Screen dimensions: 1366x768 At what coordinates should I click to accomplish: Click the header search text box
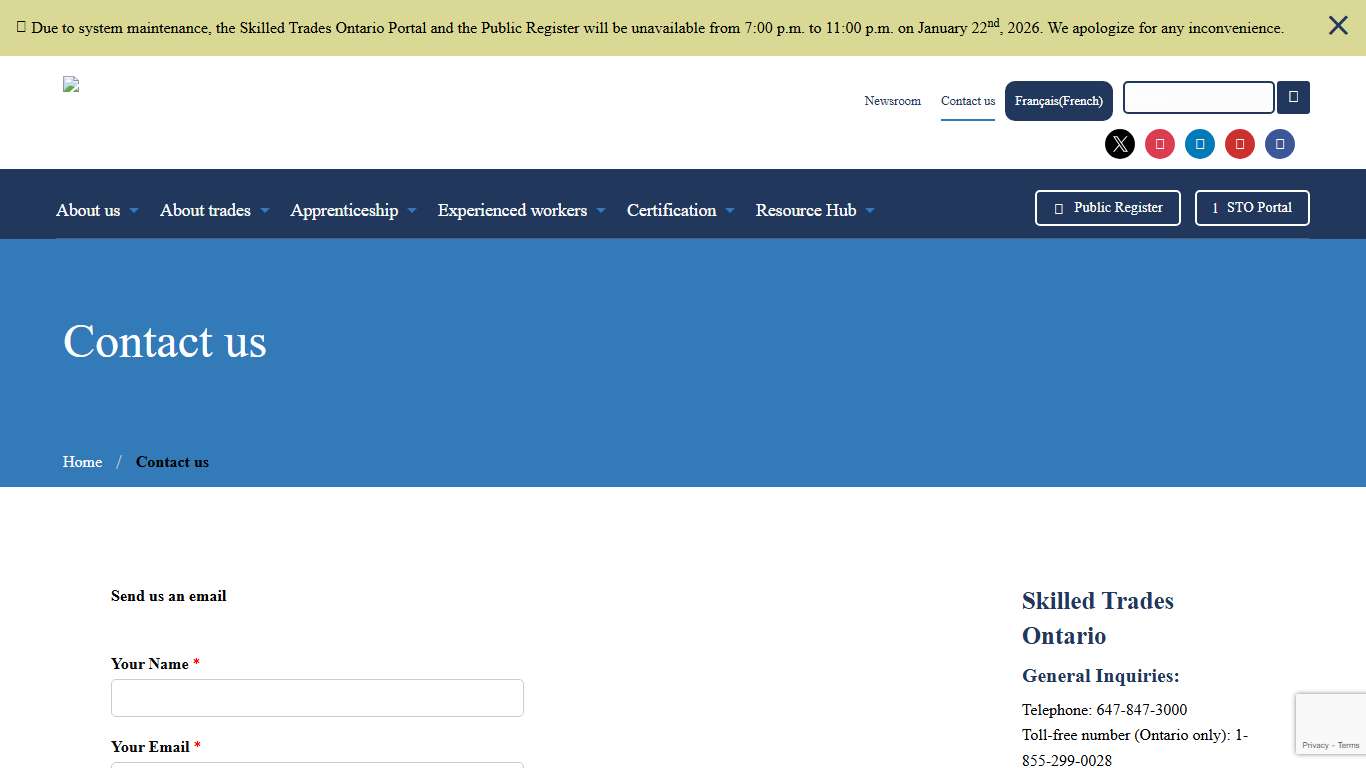(1198, 98)
